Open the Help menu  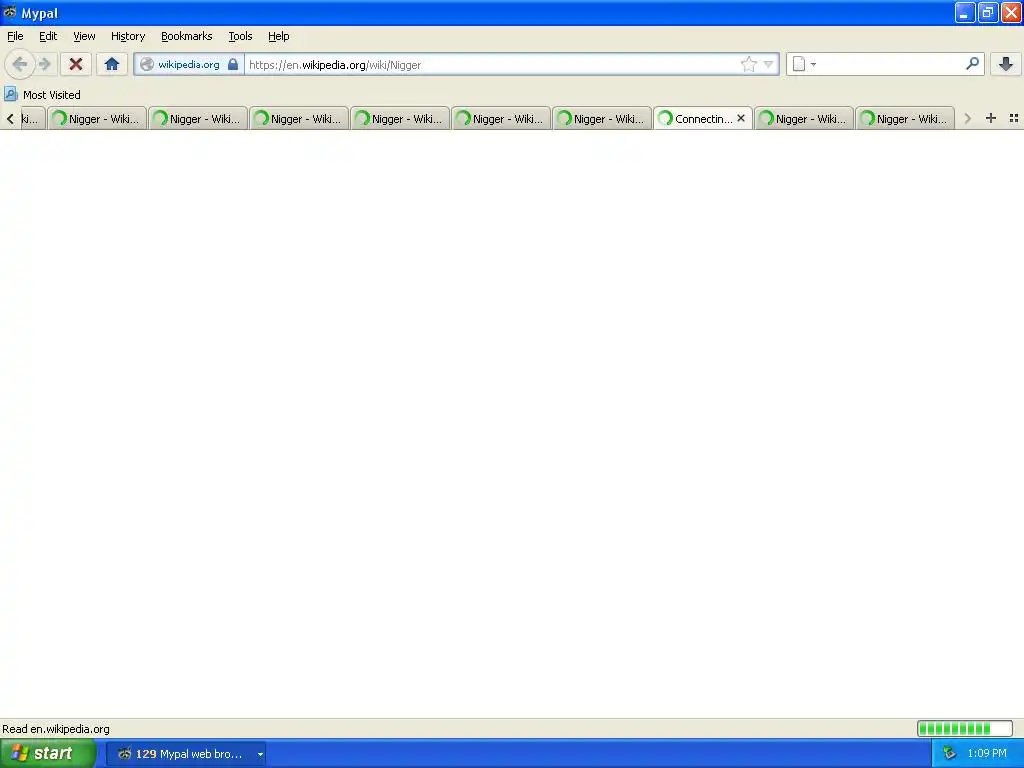tap(279, 36)
